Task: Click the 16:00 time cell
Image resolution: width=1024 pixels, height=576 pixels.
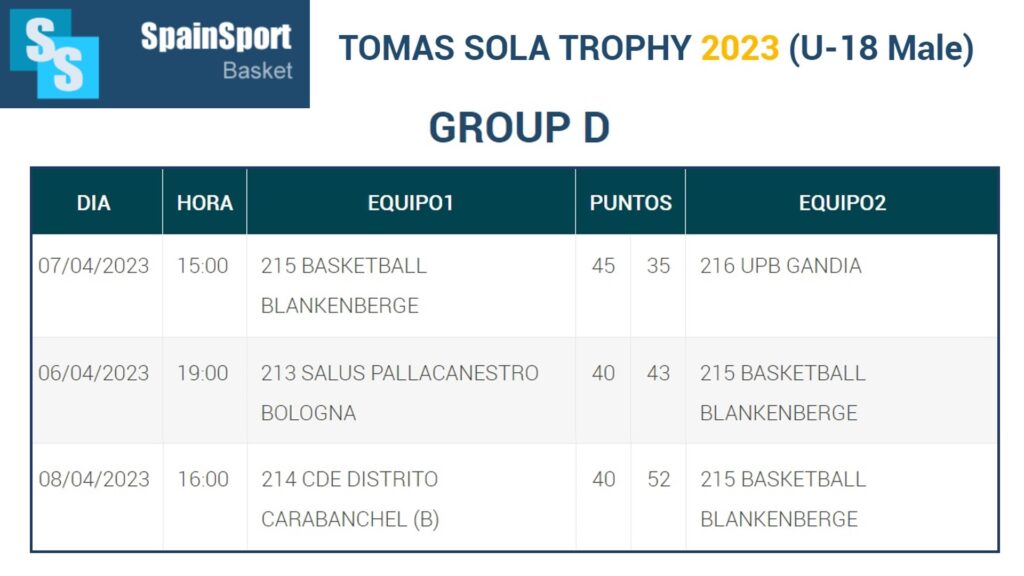Action: coord(203,479)
